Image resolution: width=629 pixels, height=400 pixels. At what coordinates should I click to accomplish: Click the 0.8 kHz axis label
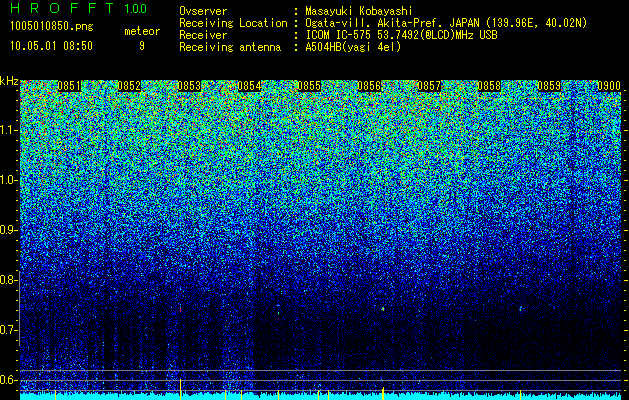8,280
